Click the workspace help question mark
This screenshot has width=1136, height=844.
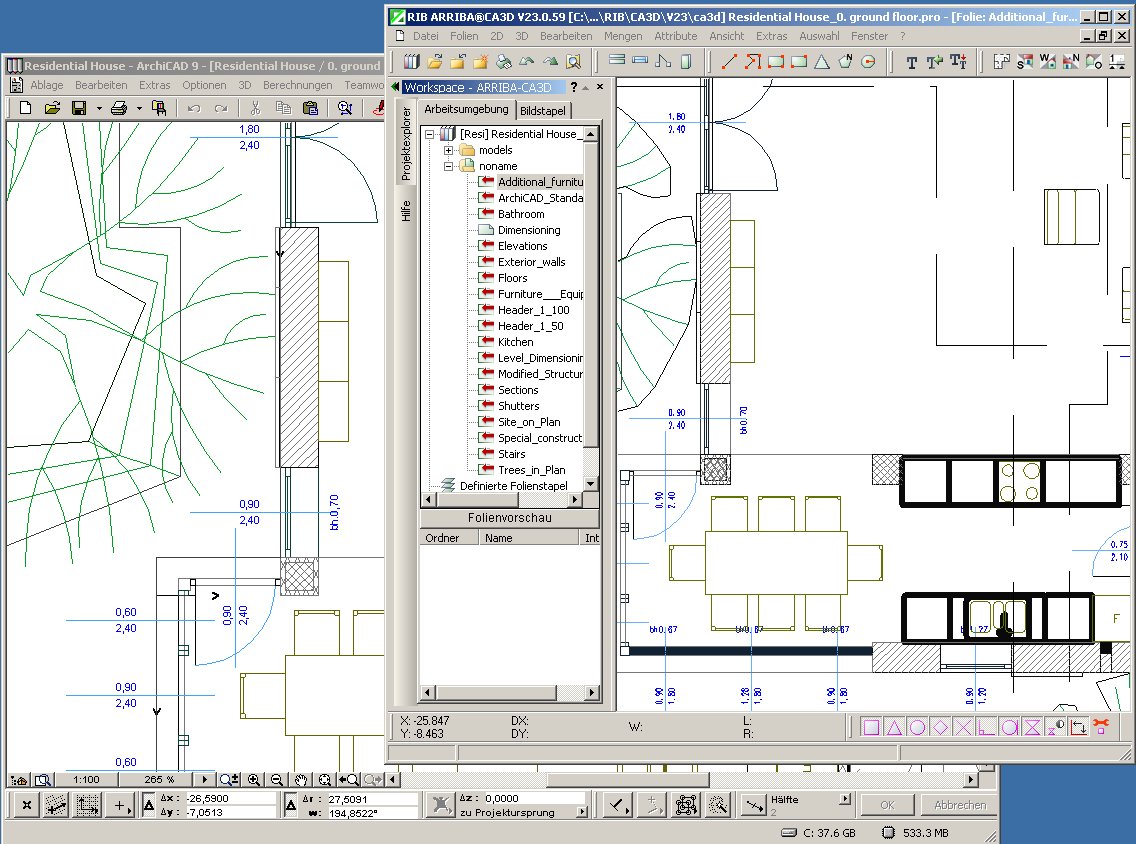coord(573,87)
